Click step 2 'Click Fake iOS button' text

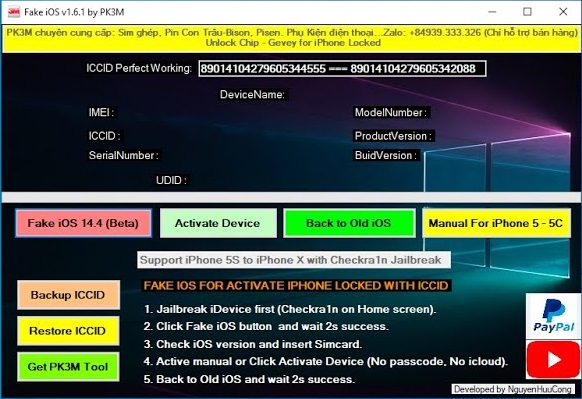266,326
